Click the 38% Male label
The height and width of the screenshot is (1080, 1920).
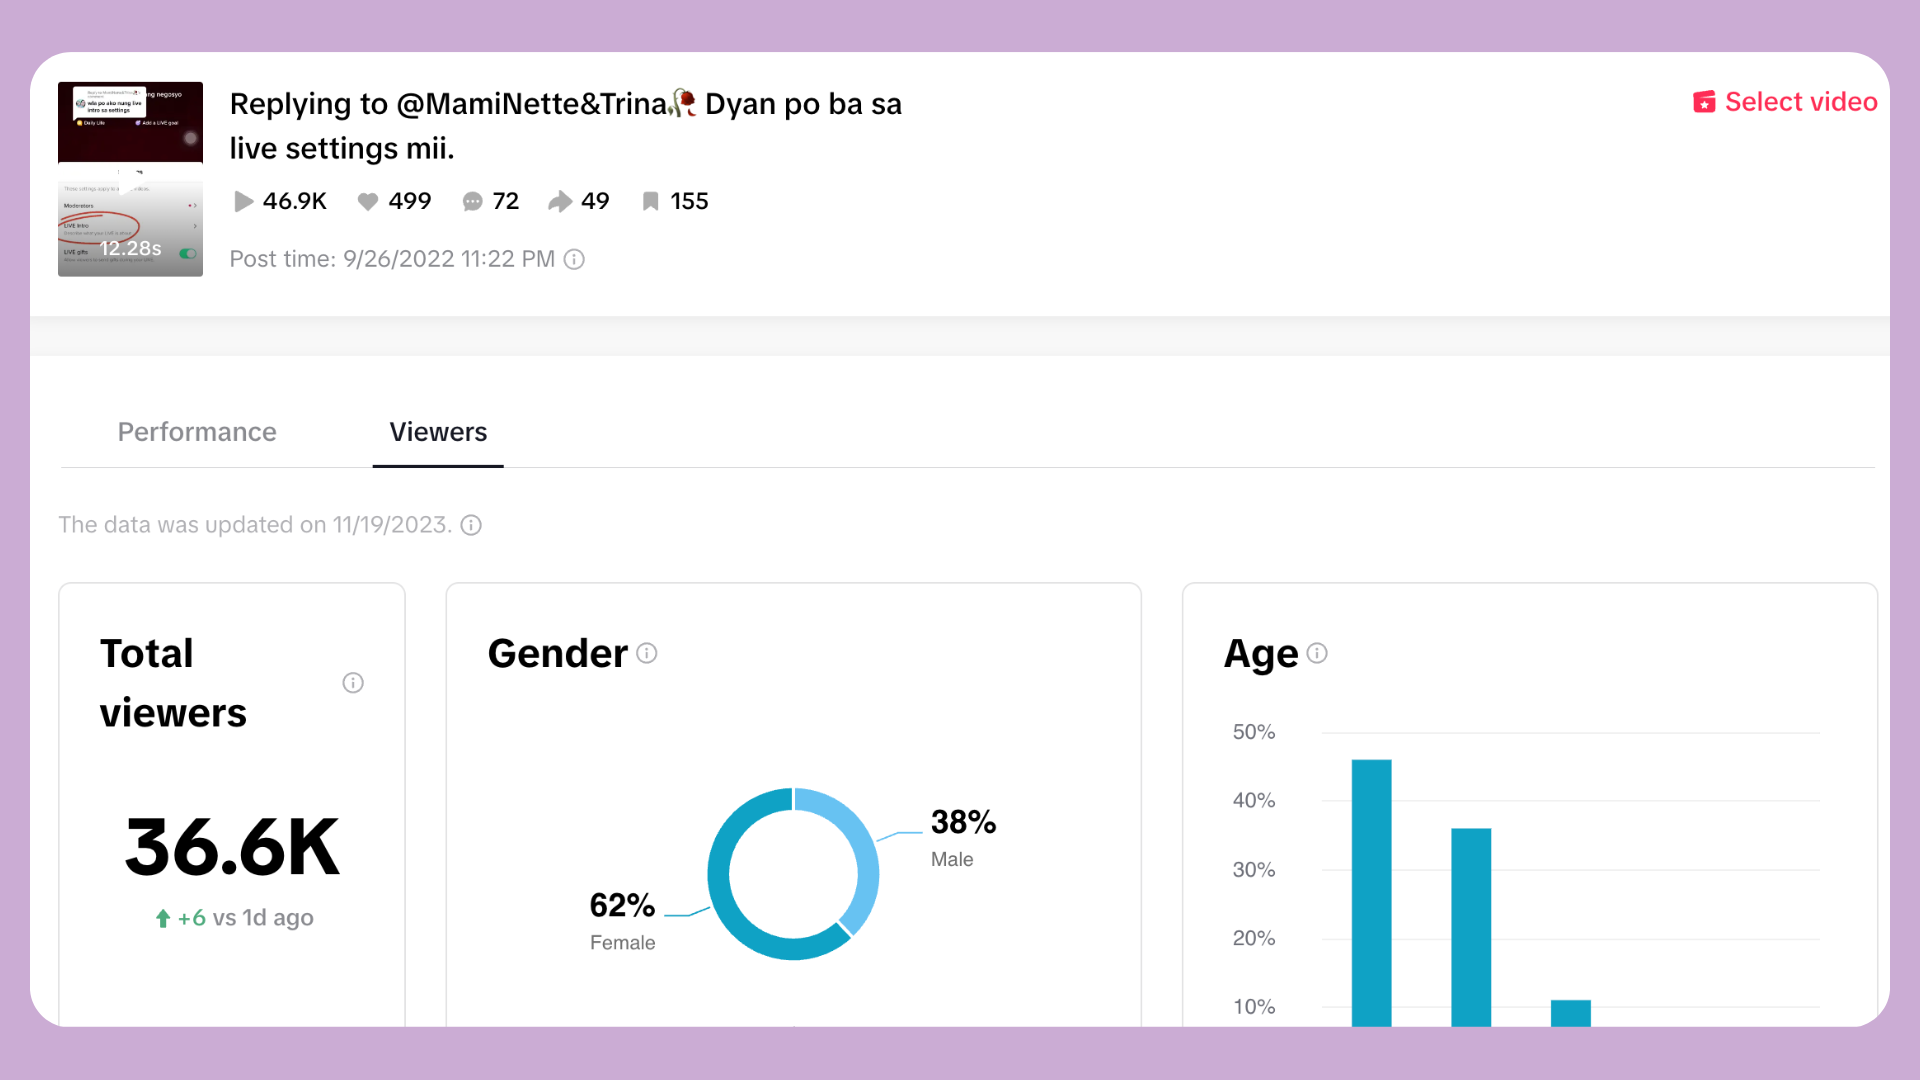[x=963, y=823]
